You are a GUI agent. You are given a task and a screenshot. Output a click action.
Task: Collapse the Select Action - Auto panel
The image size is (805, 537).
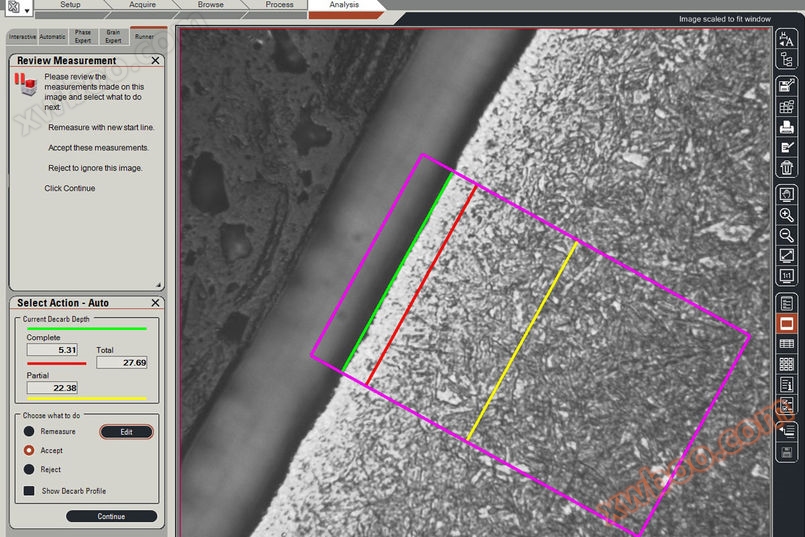[x=155, y=303]
